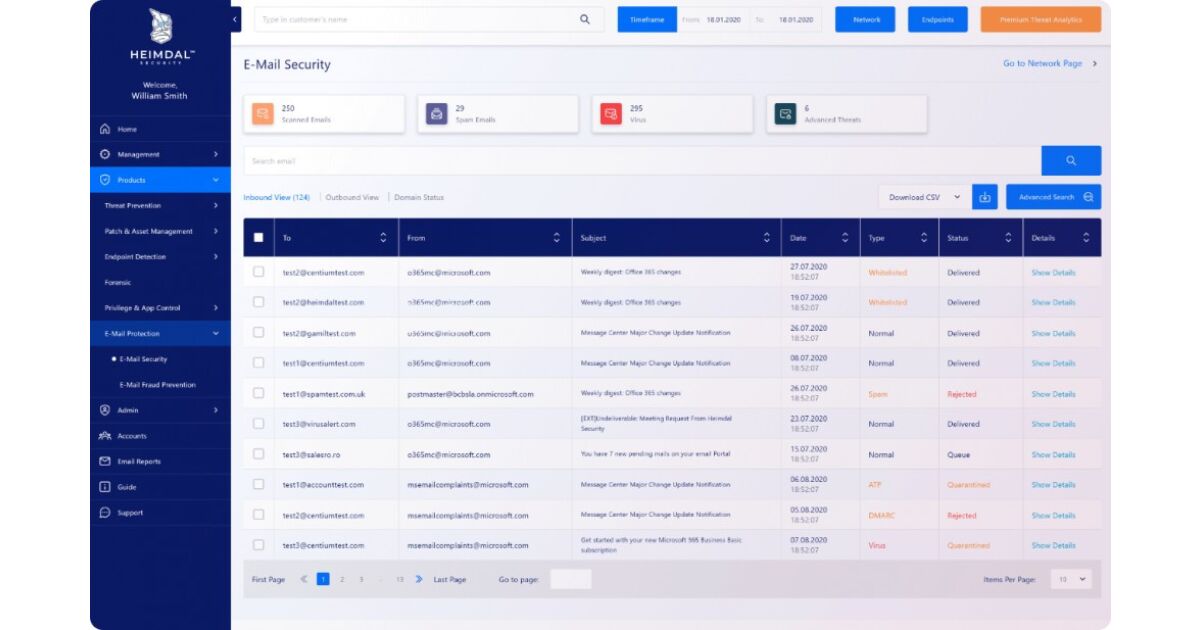Click the Support chat icon
This screenshot has height=630, width=1200.
(x=105, y=513)
